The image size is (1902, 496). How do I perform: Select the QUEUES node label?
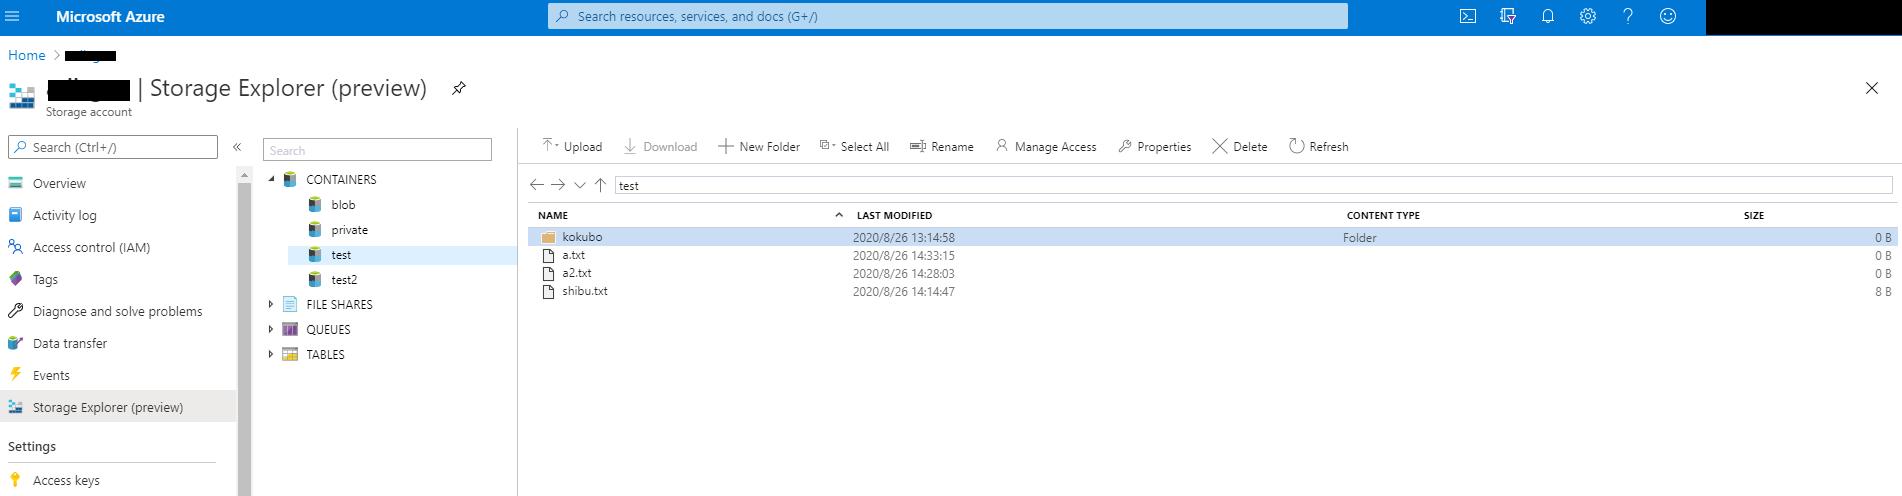[x=328, y=329]
